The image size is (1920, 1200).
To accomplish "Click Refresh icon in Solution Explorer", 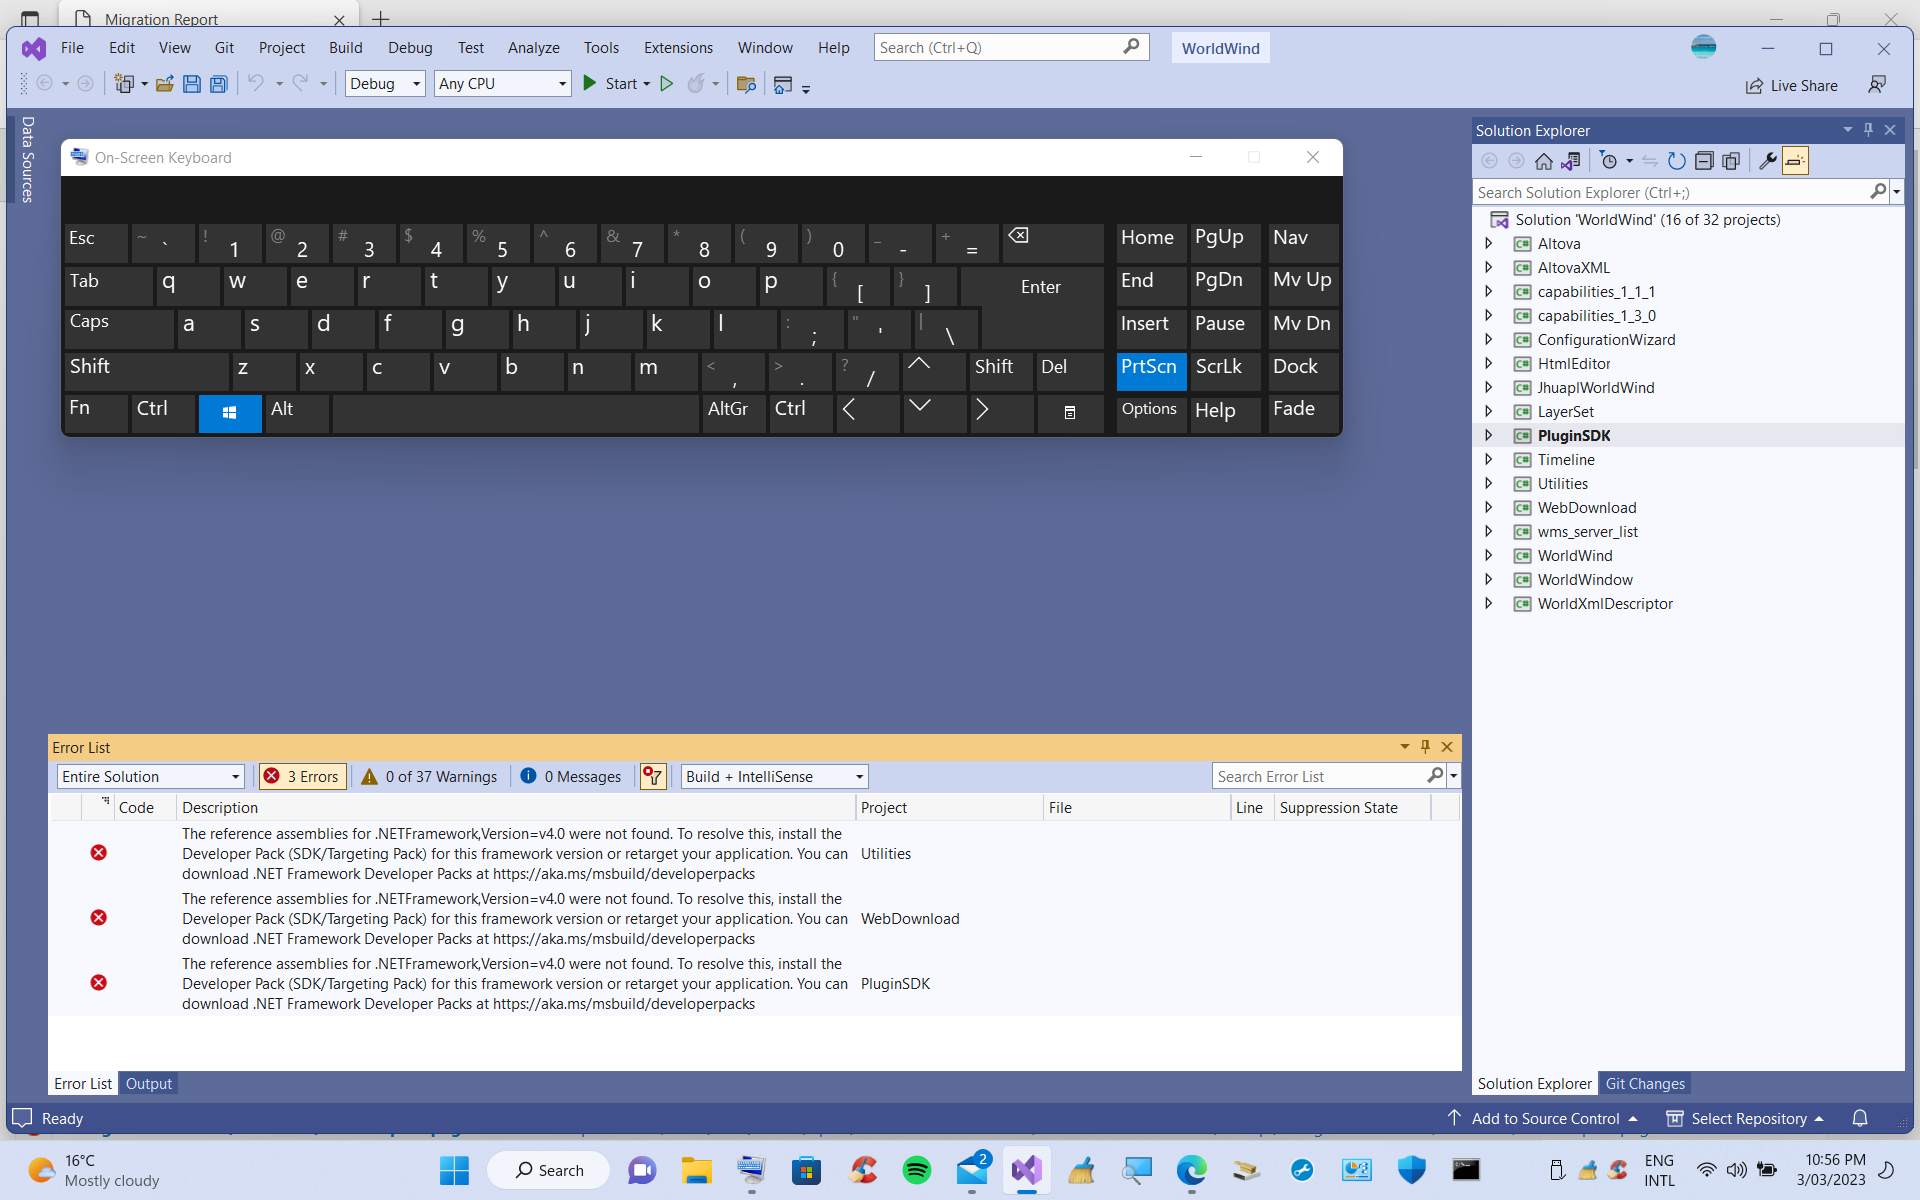I will 1677,161.
